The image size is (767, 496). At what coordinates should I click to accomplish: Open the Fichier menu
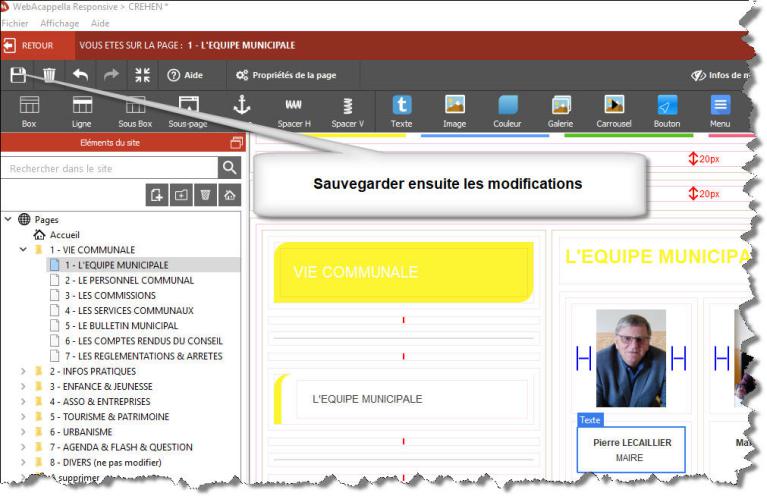15,23
